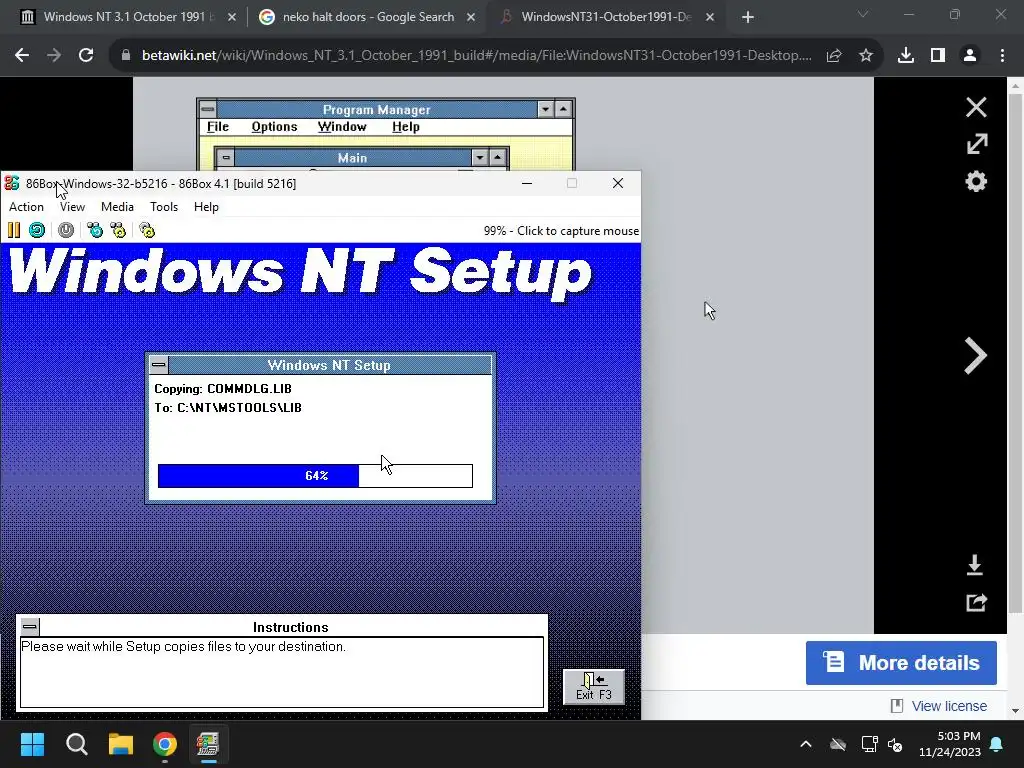
Task: Open the 86Box Help menu
Action: tap(206, 207)
